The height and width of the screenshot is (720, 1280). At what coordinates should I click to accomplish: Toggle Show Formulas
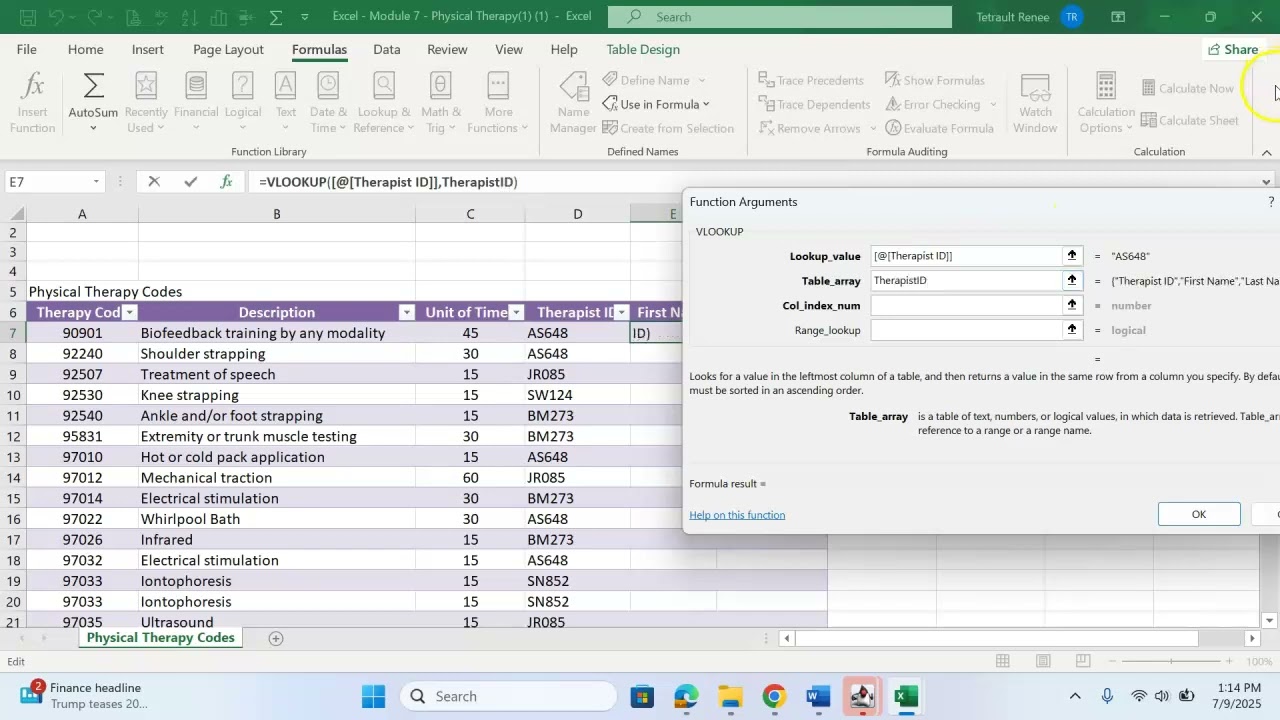[x=935, y=80]
